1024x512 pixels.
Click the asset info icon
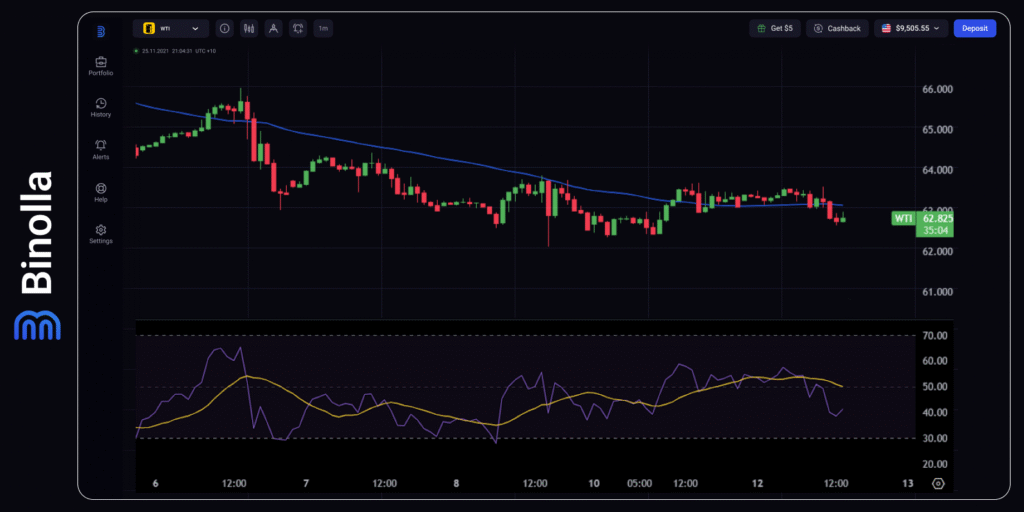point(224,29)
